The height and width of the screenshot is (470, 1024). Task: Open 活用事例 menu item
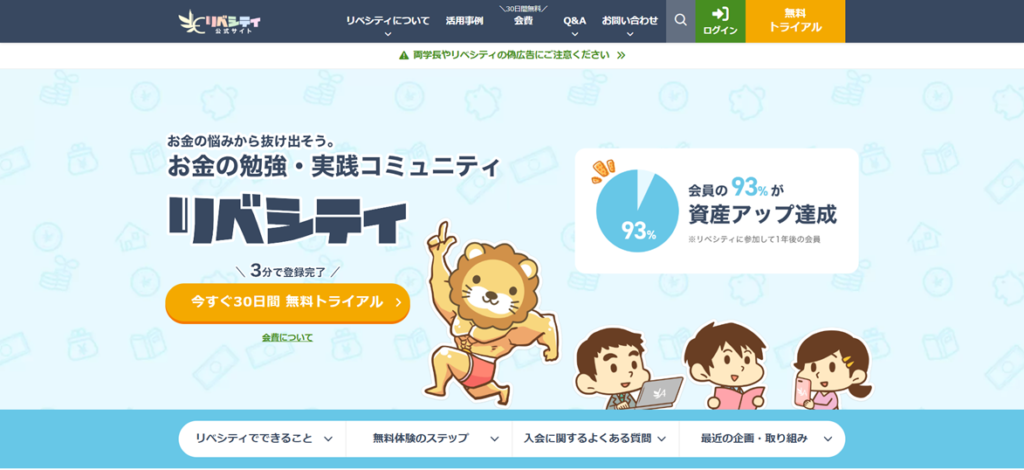click(464, 21)
